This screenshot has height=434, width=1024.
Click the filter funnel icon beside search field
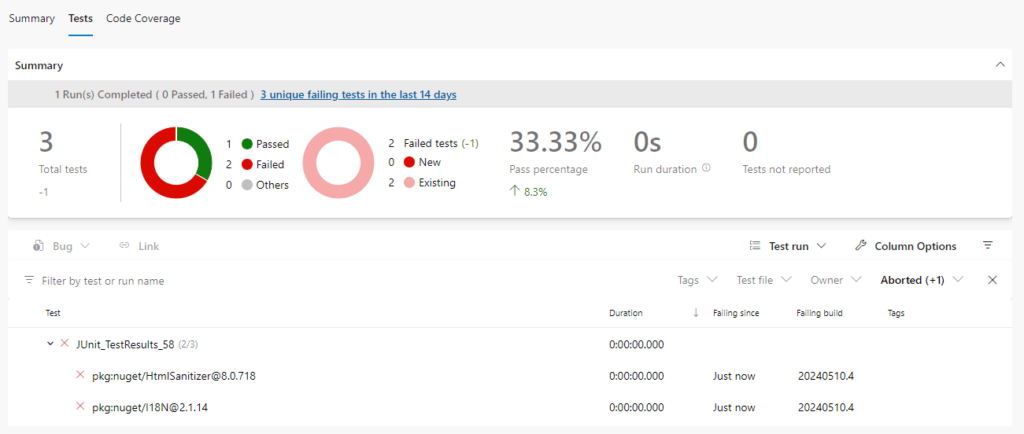pos(29,280)
